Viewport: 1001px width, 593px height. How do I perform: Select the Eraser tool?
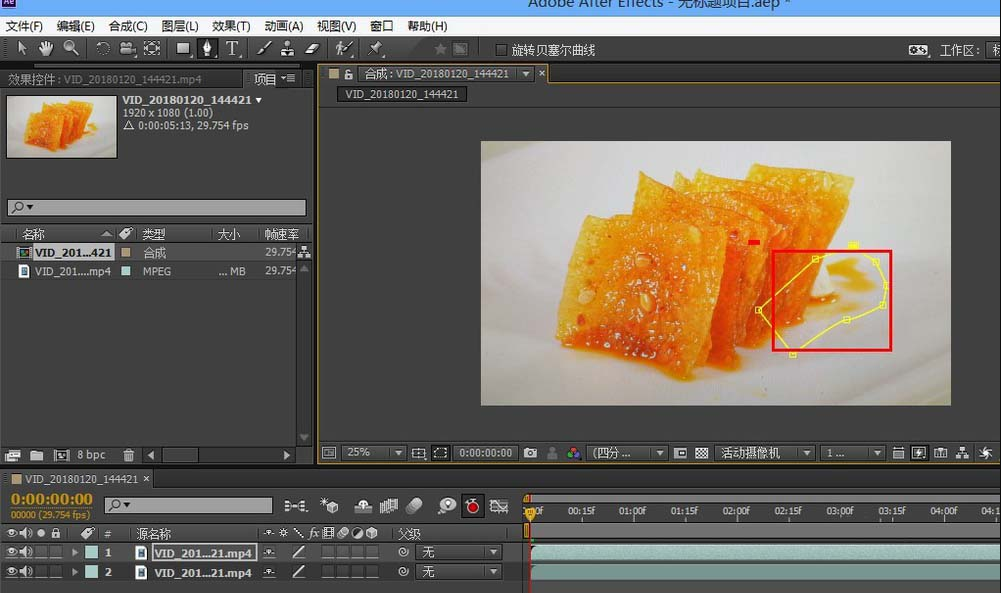pos(310,48)
